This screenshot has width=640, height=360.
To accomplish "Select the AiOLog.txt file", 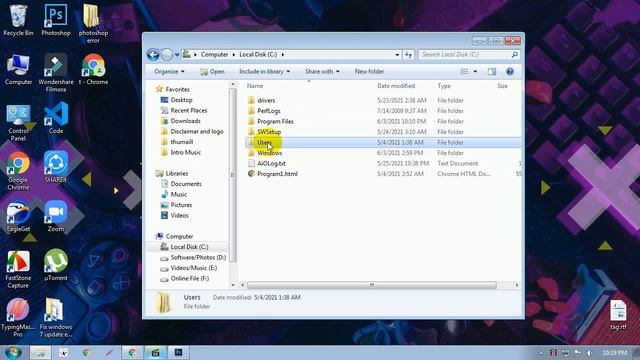I will pos(271,164).
